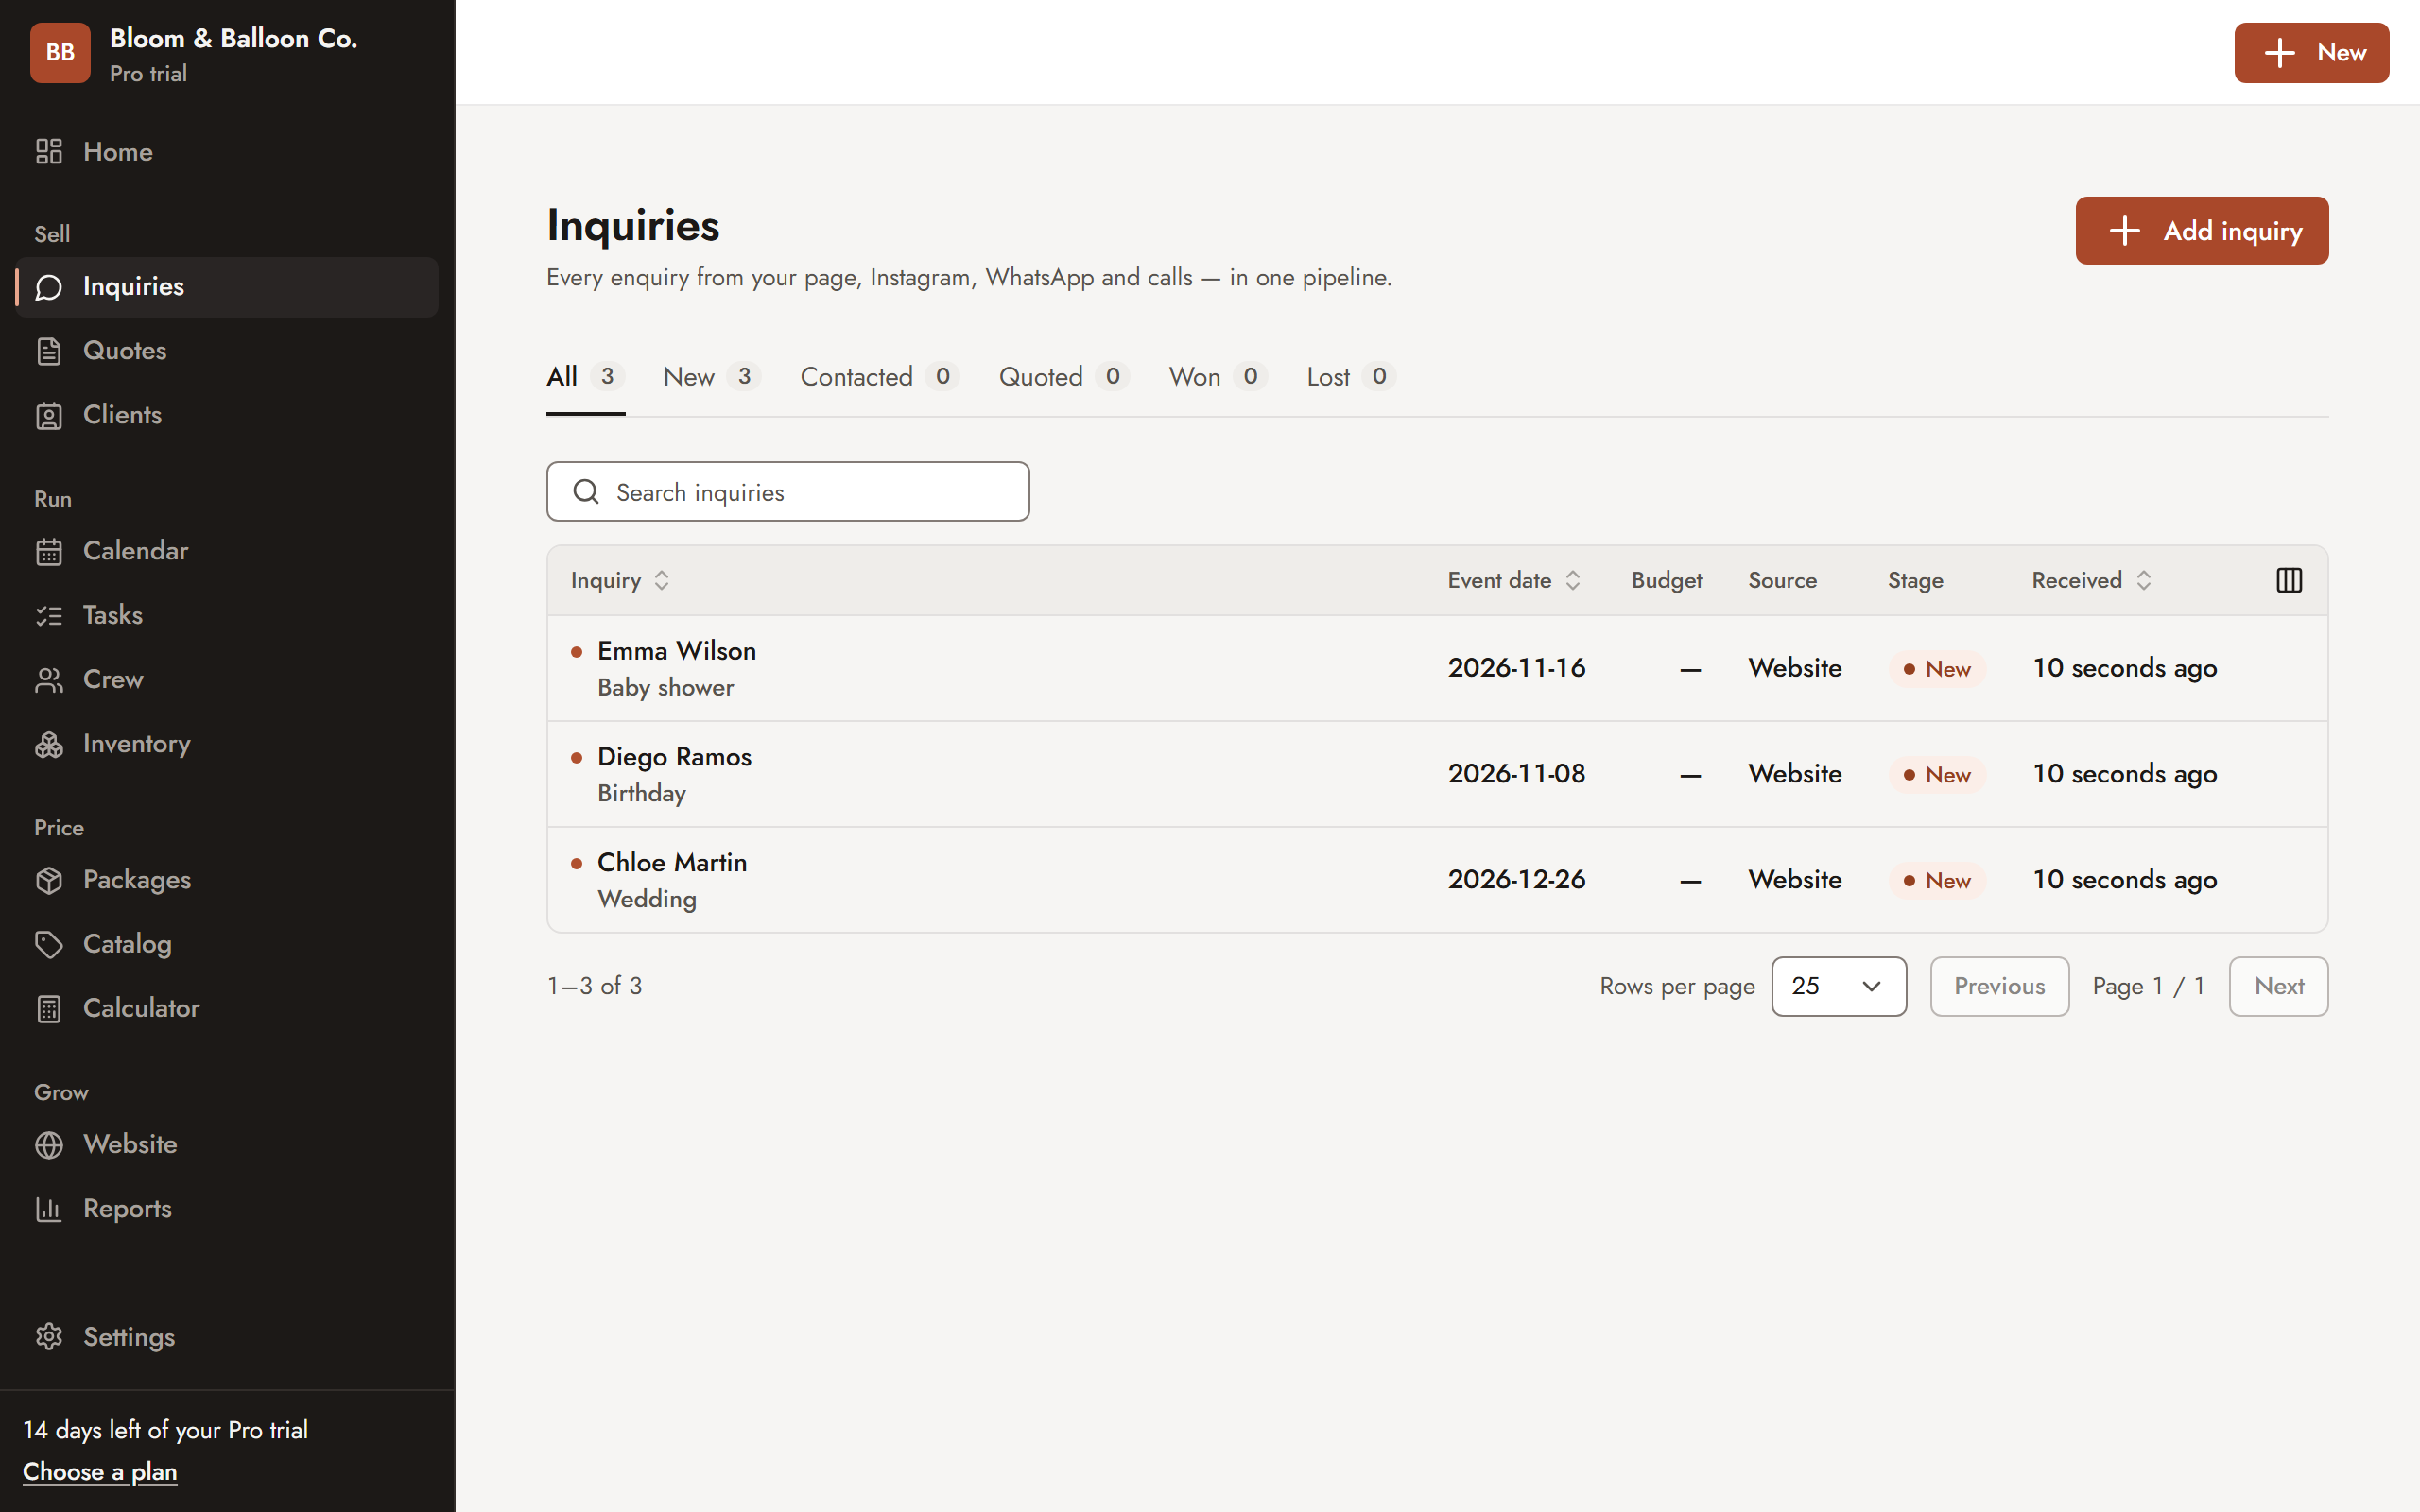Click the Crew people icon
2420x1512 pixels.
point(49,680)
